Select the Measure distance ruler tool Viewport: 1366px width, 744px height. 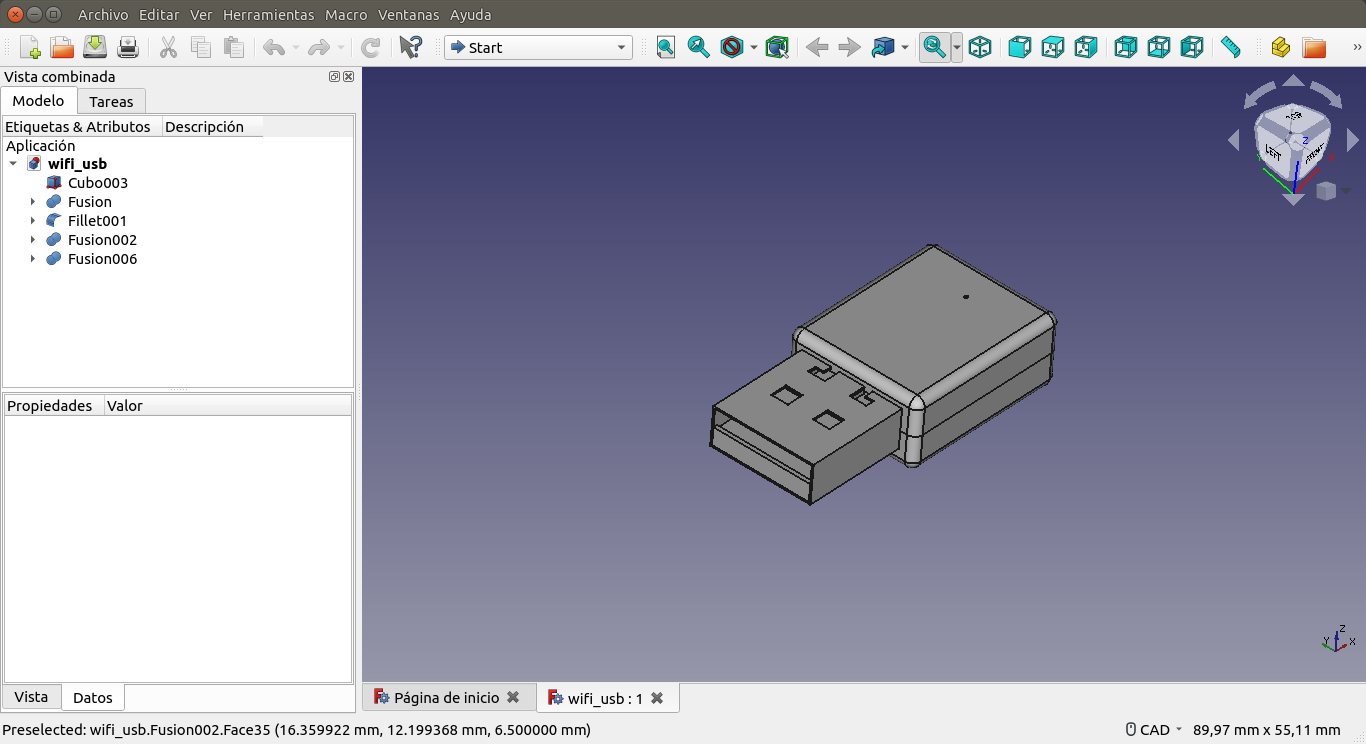(x=1230, y=47)
